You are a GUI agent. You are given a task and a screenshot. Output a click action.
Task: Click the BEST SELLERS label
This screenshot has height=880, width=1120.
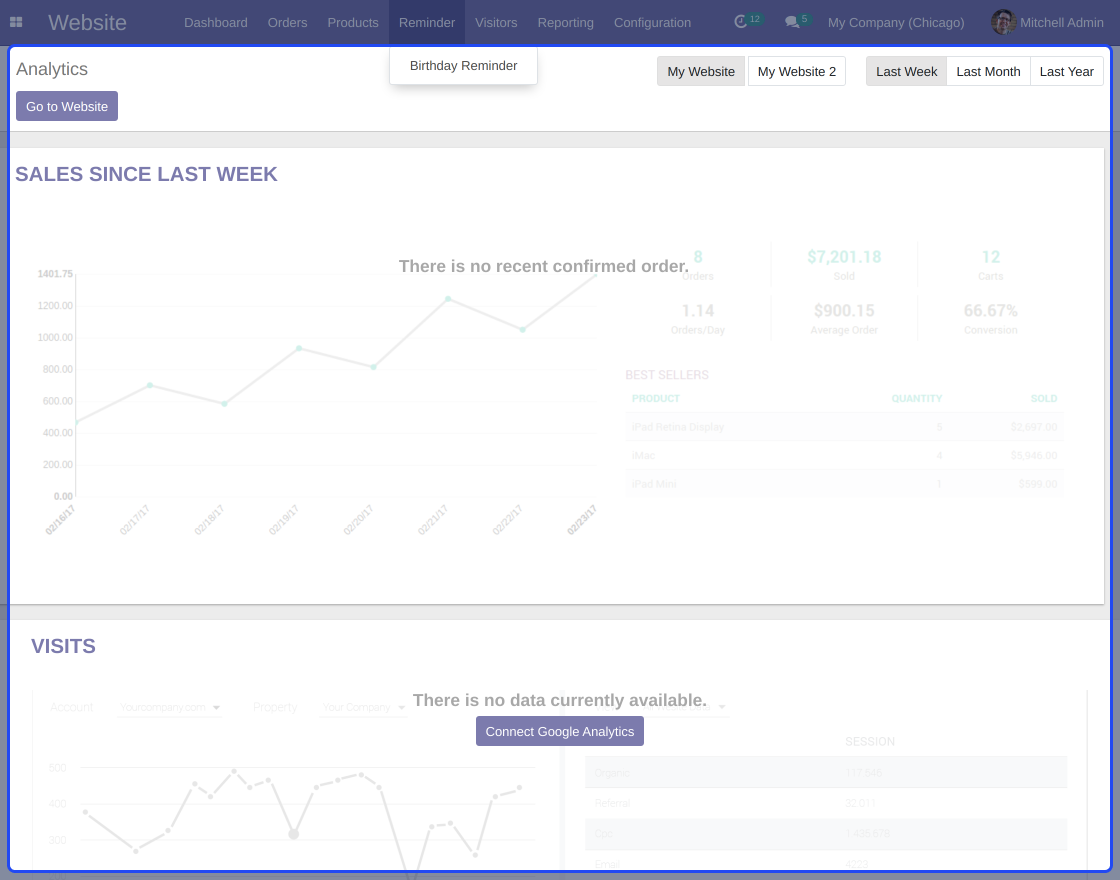tap(667, 375)
